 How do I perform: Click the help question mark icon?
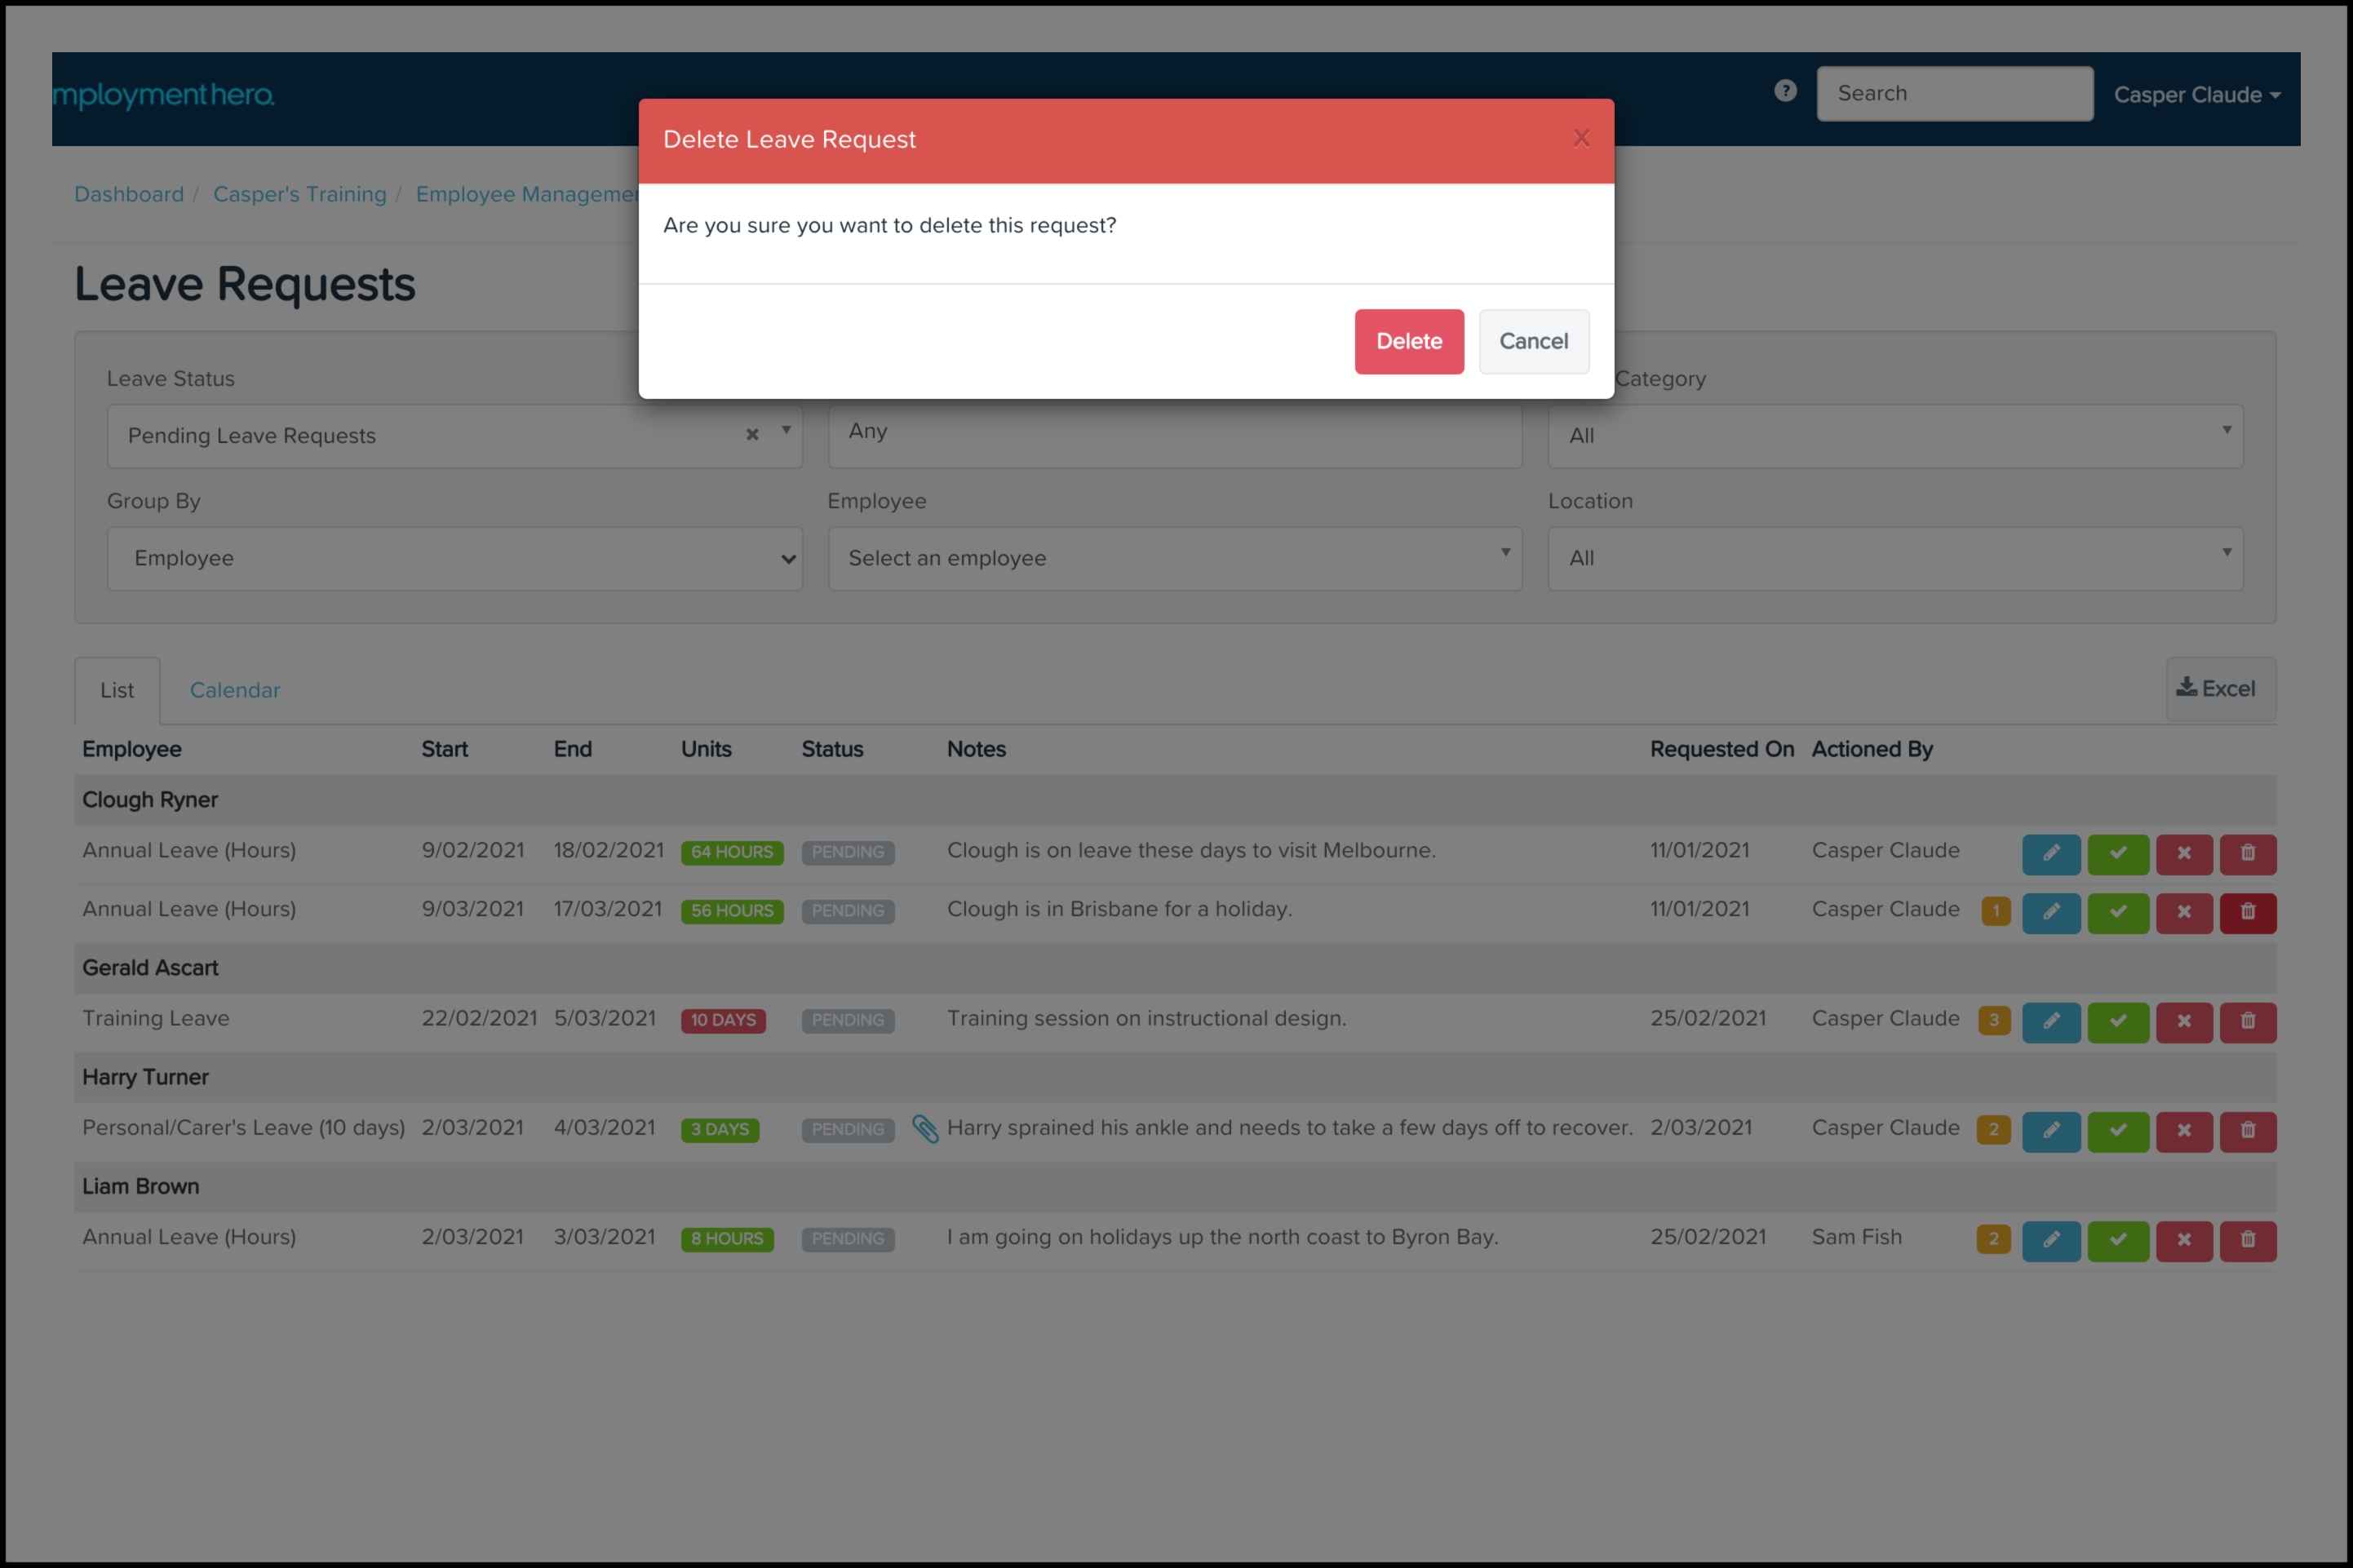[x=1785, y=92]
